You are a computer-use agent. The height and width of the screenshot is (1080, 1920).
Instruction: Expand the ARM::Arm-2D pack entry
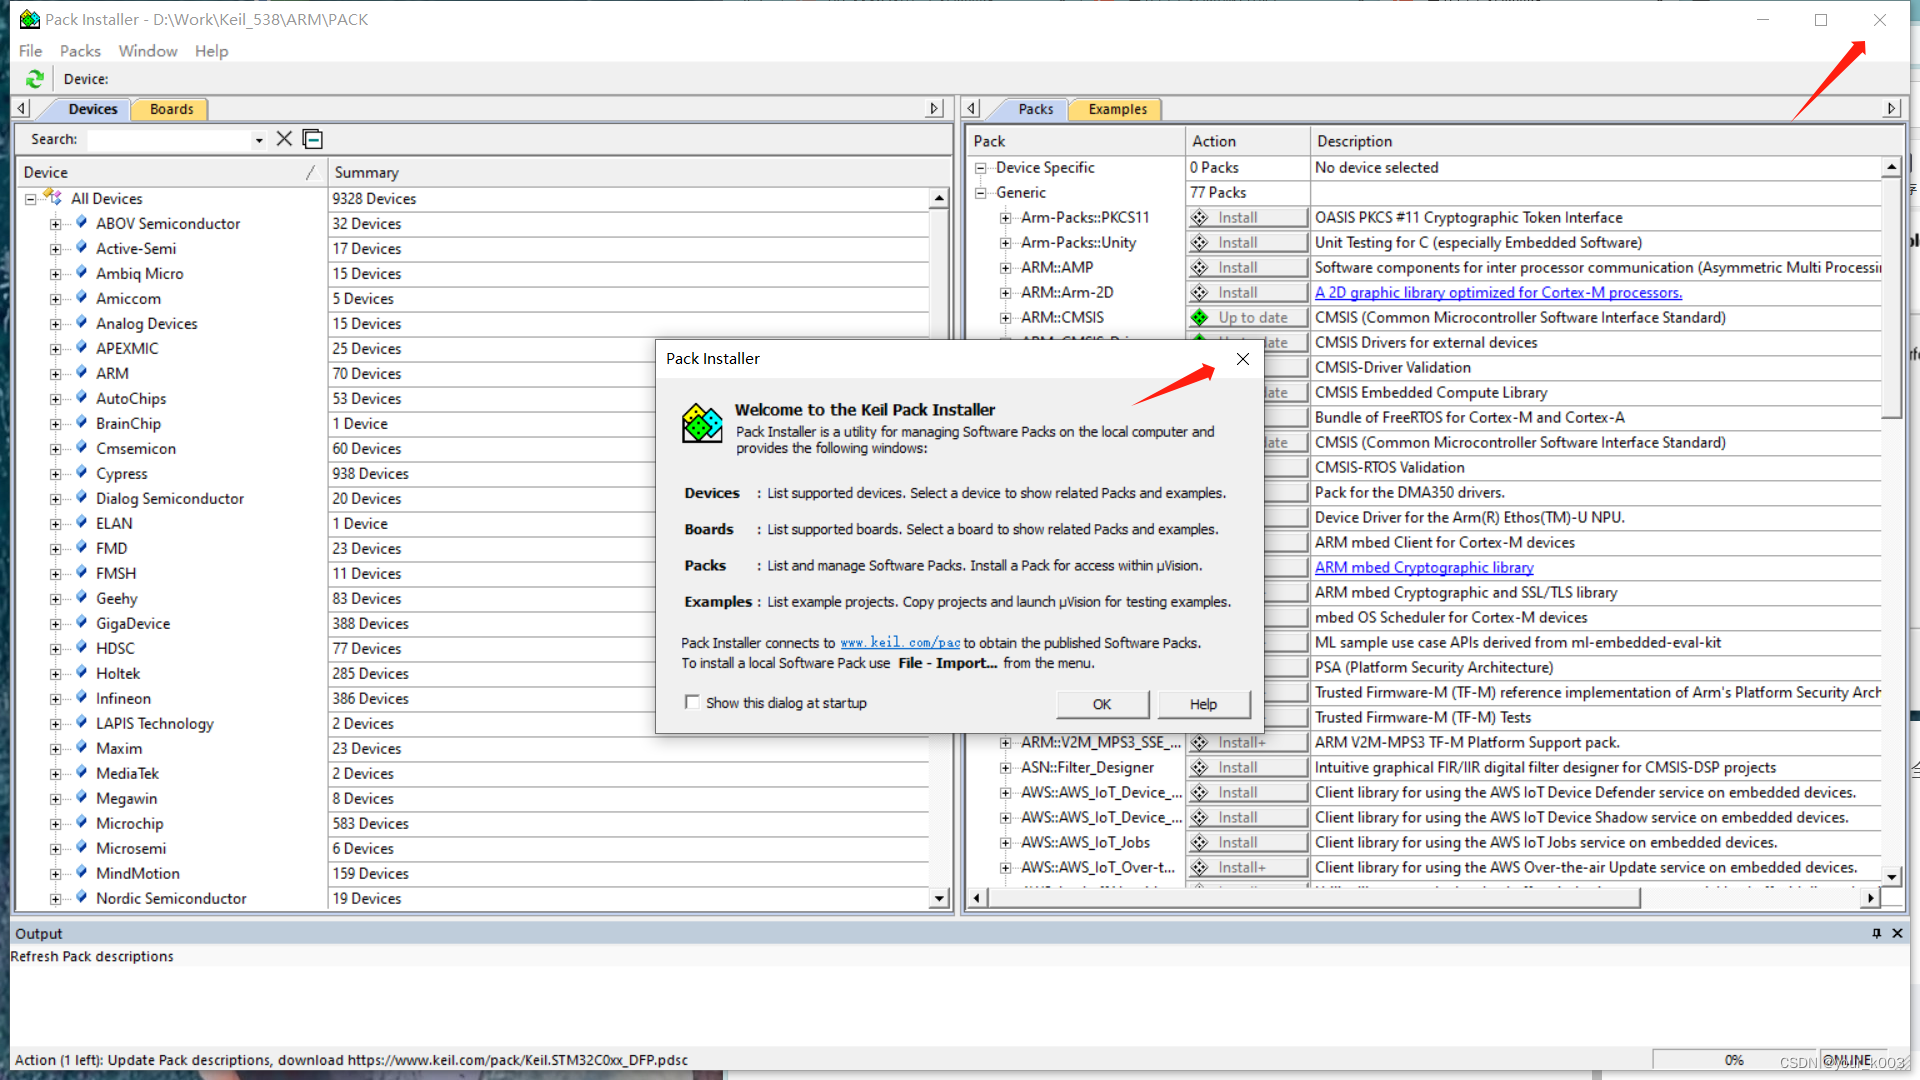pos(1006,293)
